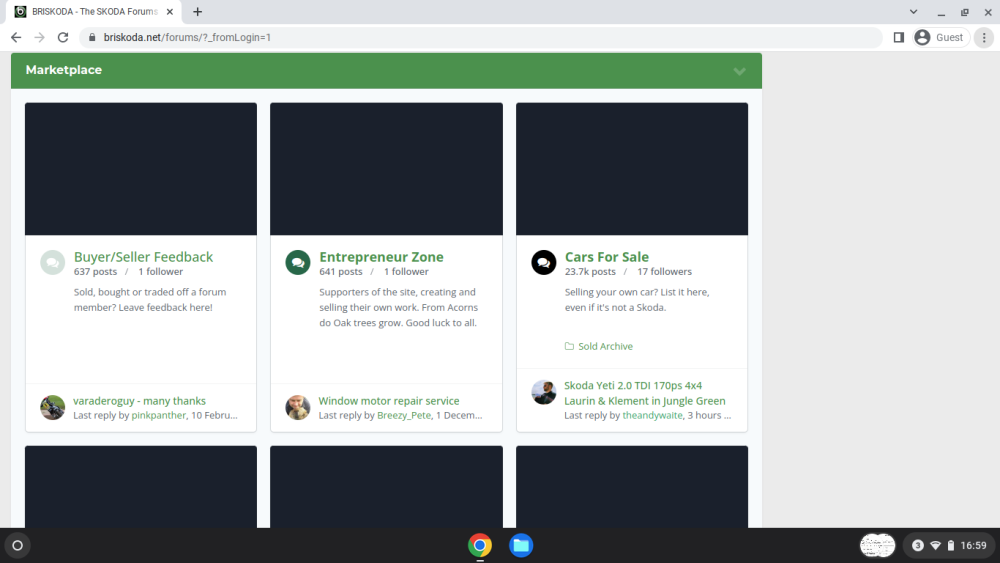Screen dimensions: 1000x563
Task: Click avatar next to Window motor repair
Action: [x=298, y=407]
